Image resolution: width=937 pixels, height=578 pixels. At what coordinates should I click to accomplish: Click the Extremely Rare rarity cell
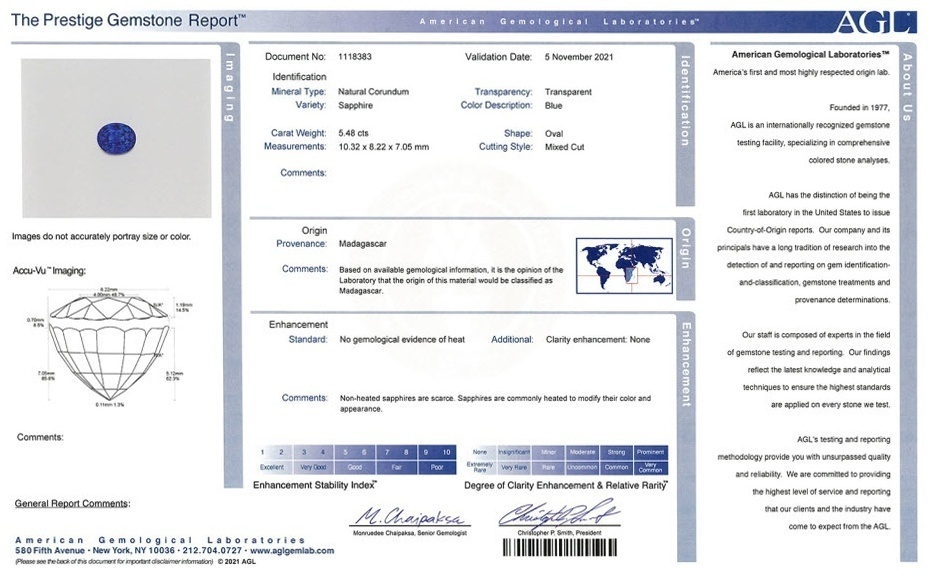tap(481, 467)
